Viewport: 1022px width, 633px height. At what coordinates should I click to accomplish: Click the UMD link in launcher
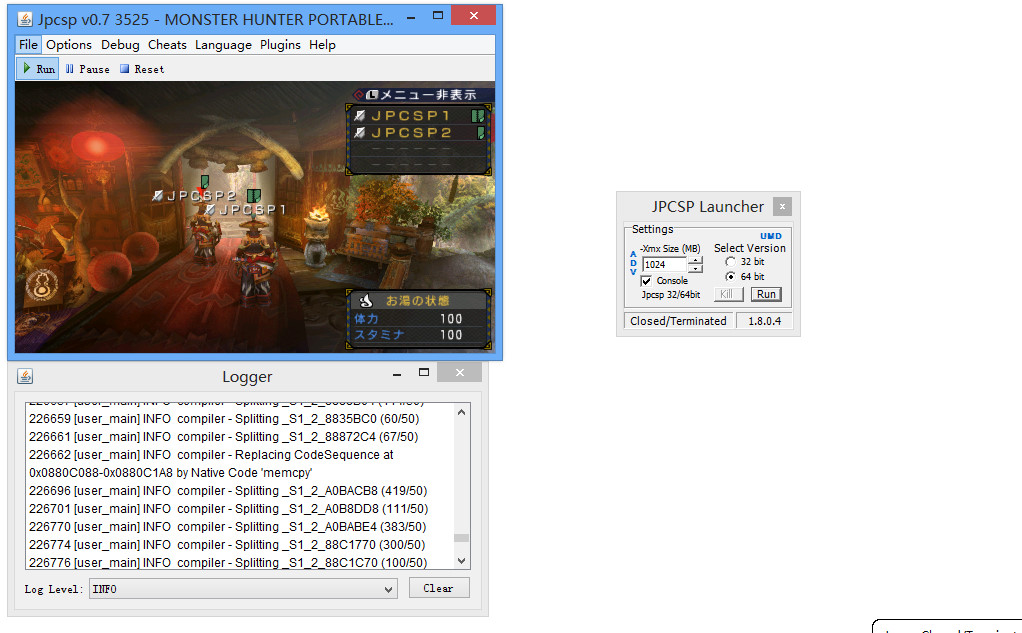tap(770, 236)
